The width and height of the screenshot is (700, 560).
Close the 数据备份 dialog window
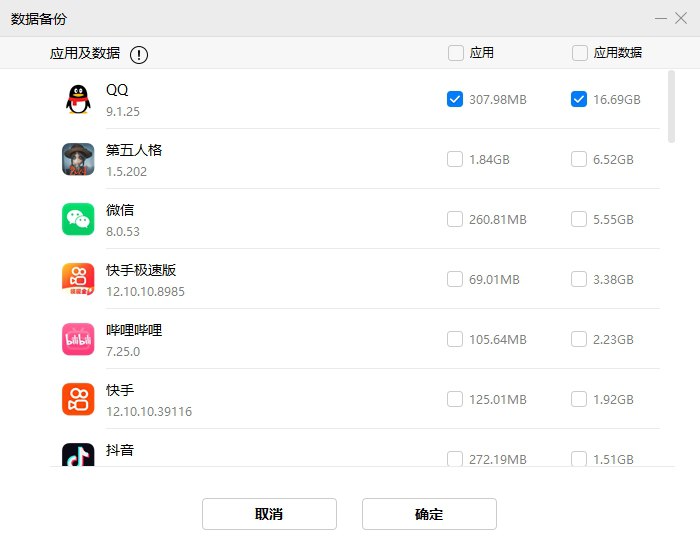coord(681,19)
